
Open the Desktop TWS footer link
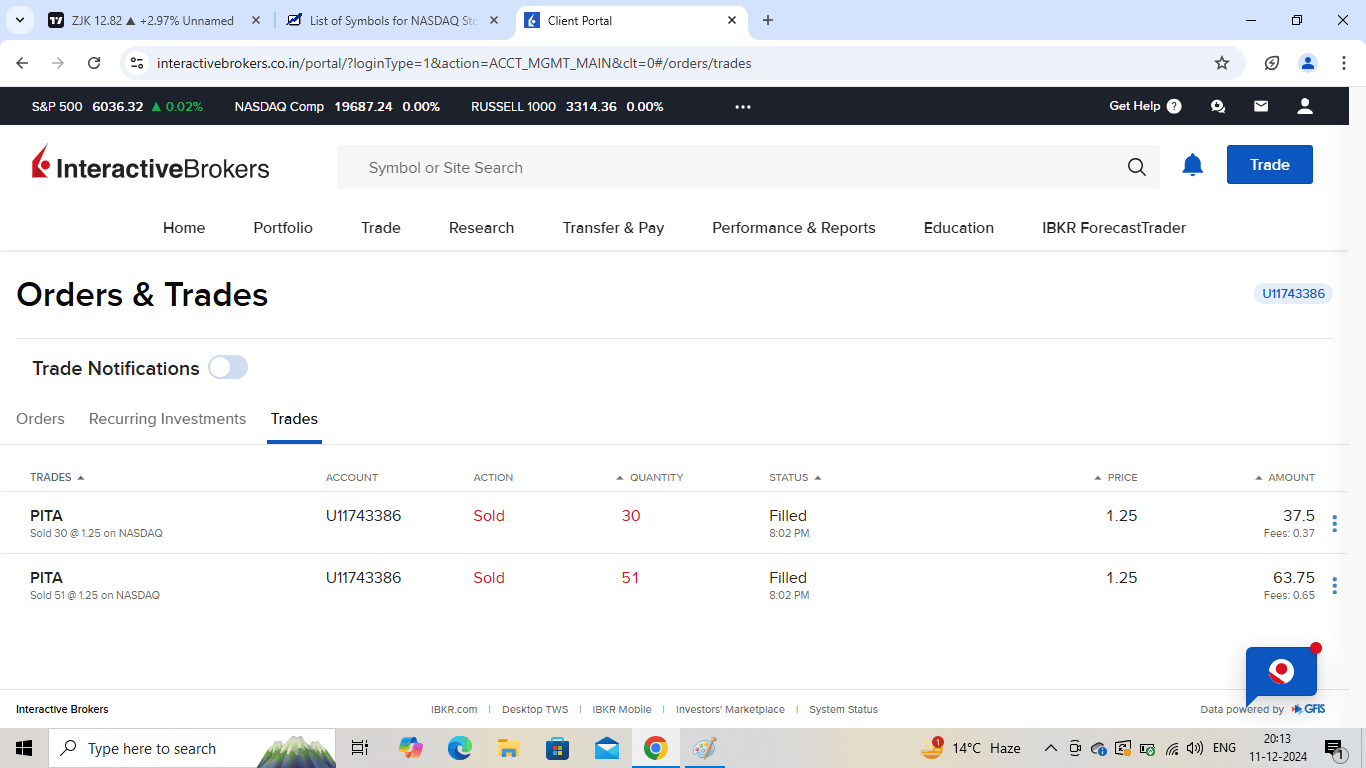pos(535,709)
